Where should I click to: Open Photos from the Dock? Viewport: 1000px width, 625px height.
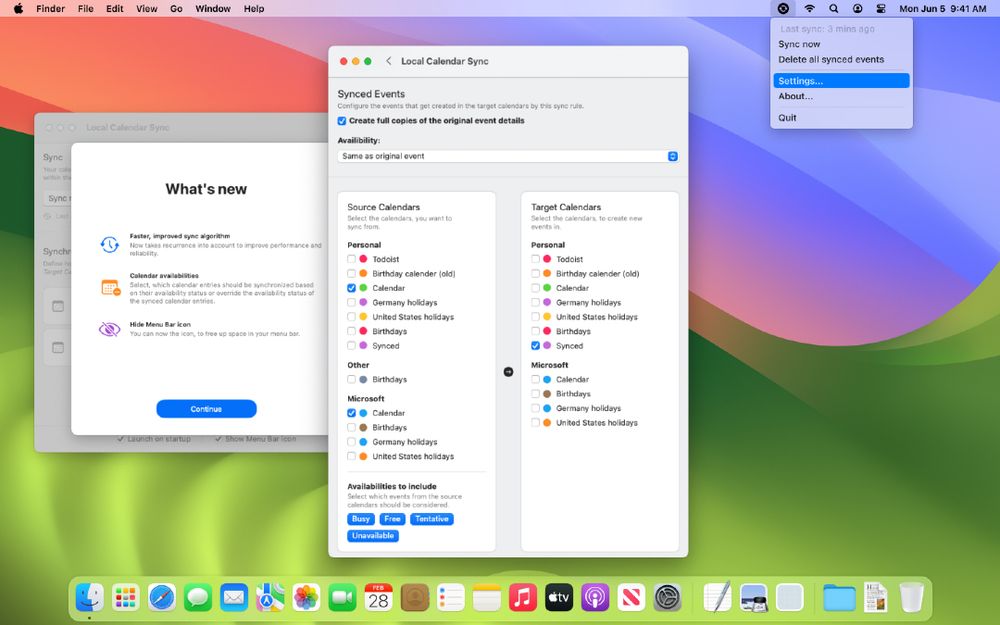[x=306, y=598]
